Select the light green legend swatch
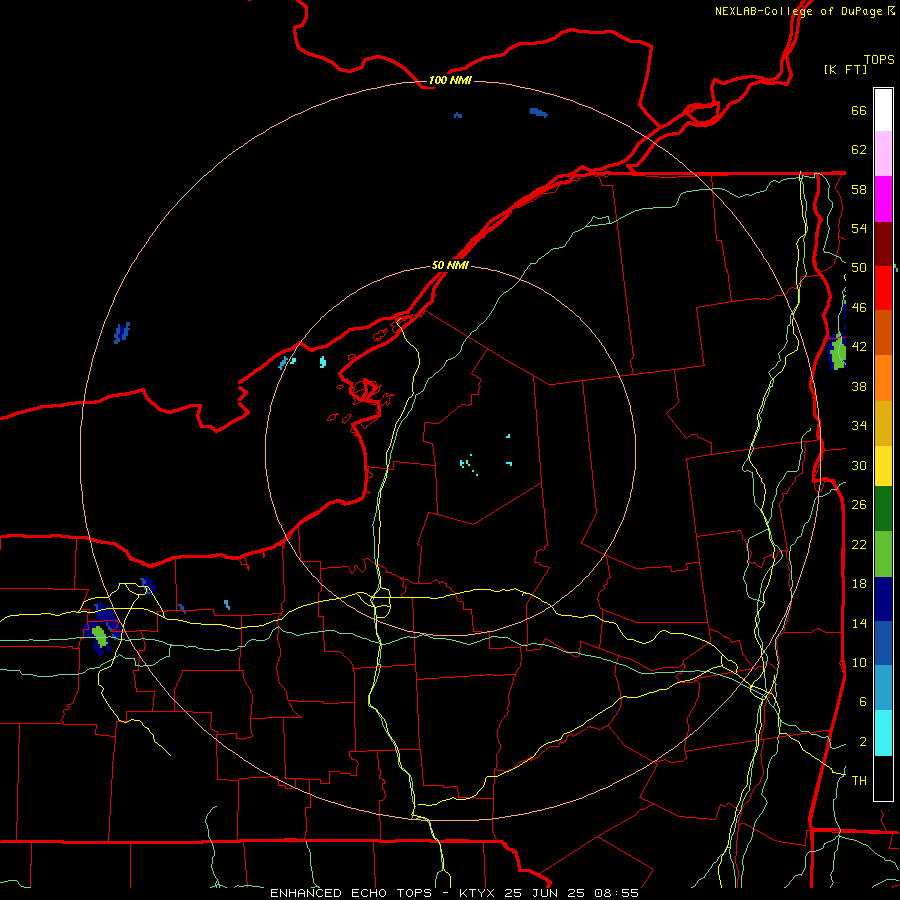 coord(883,554)
